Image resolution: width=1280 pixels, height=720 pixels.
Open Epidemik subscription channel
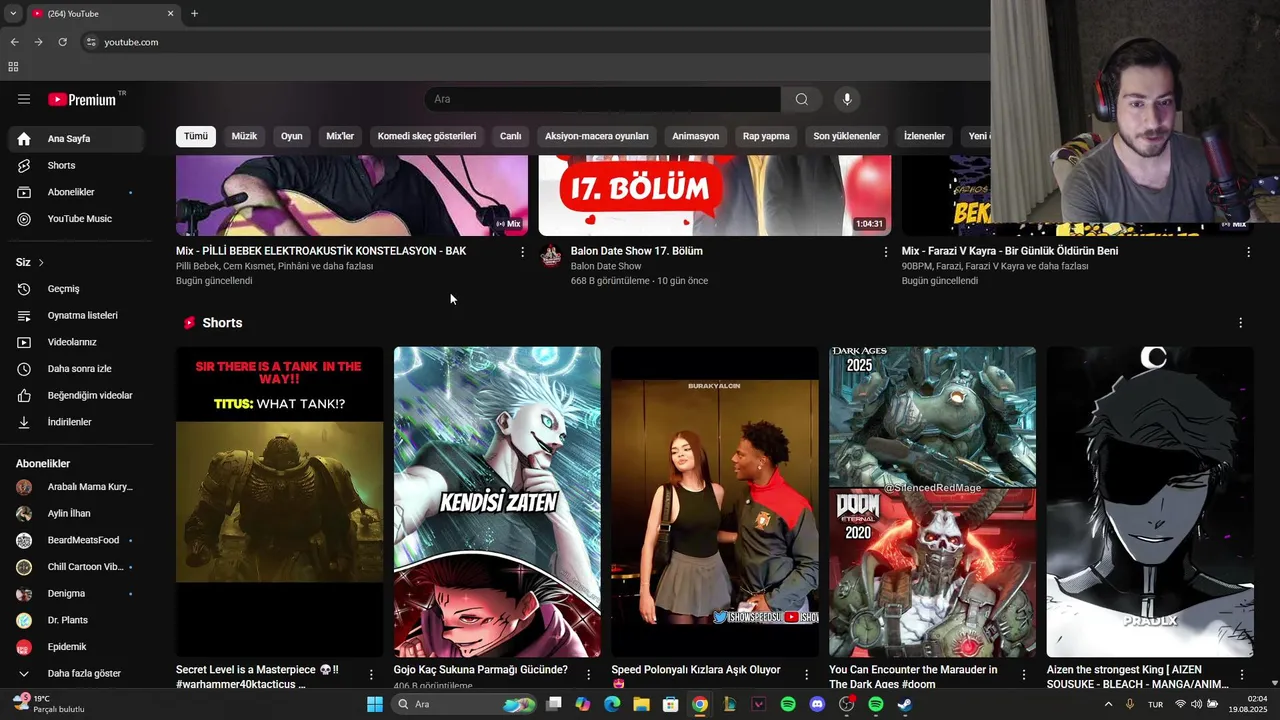(77, 647)
